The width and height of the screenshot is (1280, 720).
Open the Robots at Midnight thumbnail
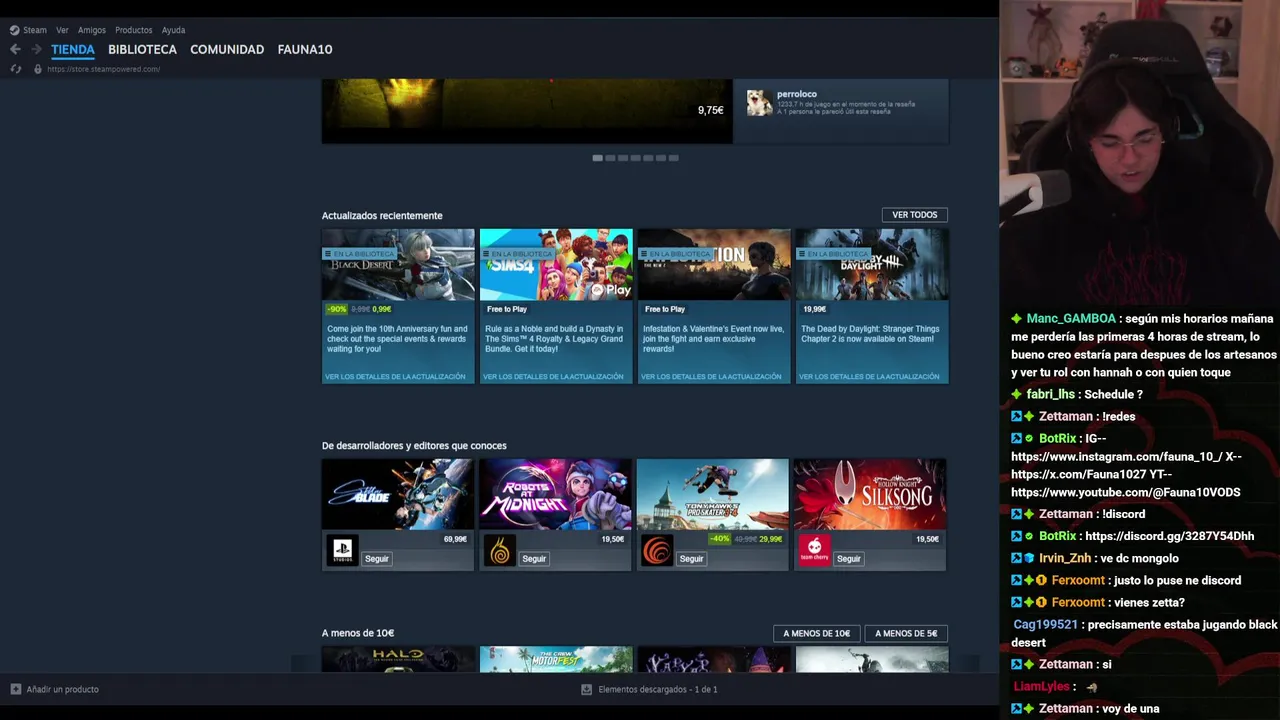coord(555,494)
